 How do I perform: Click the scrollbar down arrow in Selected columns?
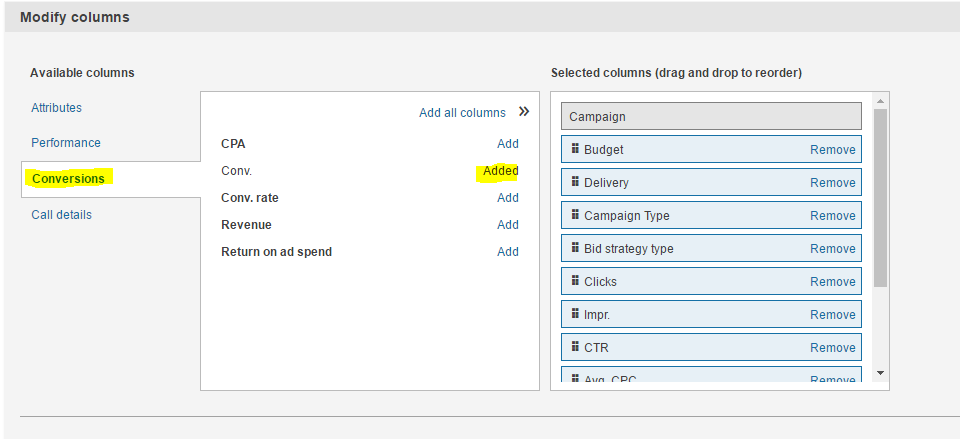880,372
